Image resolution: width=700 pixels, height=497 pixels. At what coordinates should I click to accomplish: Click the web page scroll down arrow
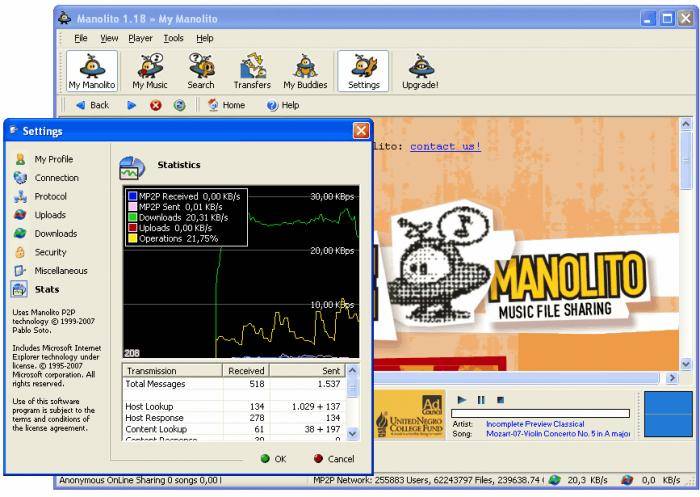click(686, 365)
